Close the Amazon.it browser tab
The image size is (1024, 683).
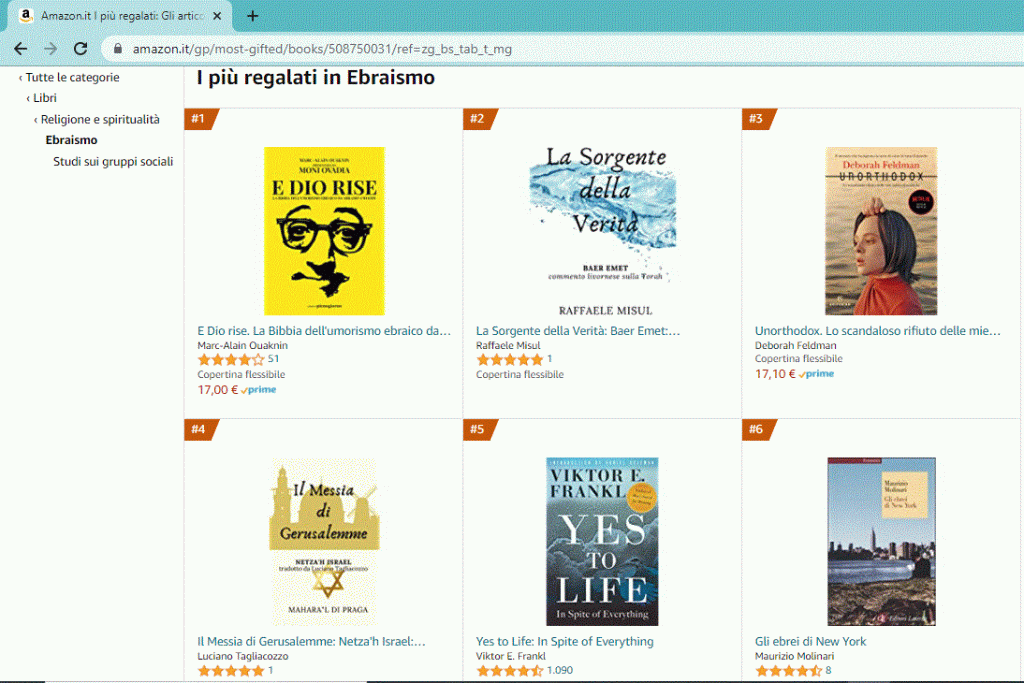tap(217, 16)
